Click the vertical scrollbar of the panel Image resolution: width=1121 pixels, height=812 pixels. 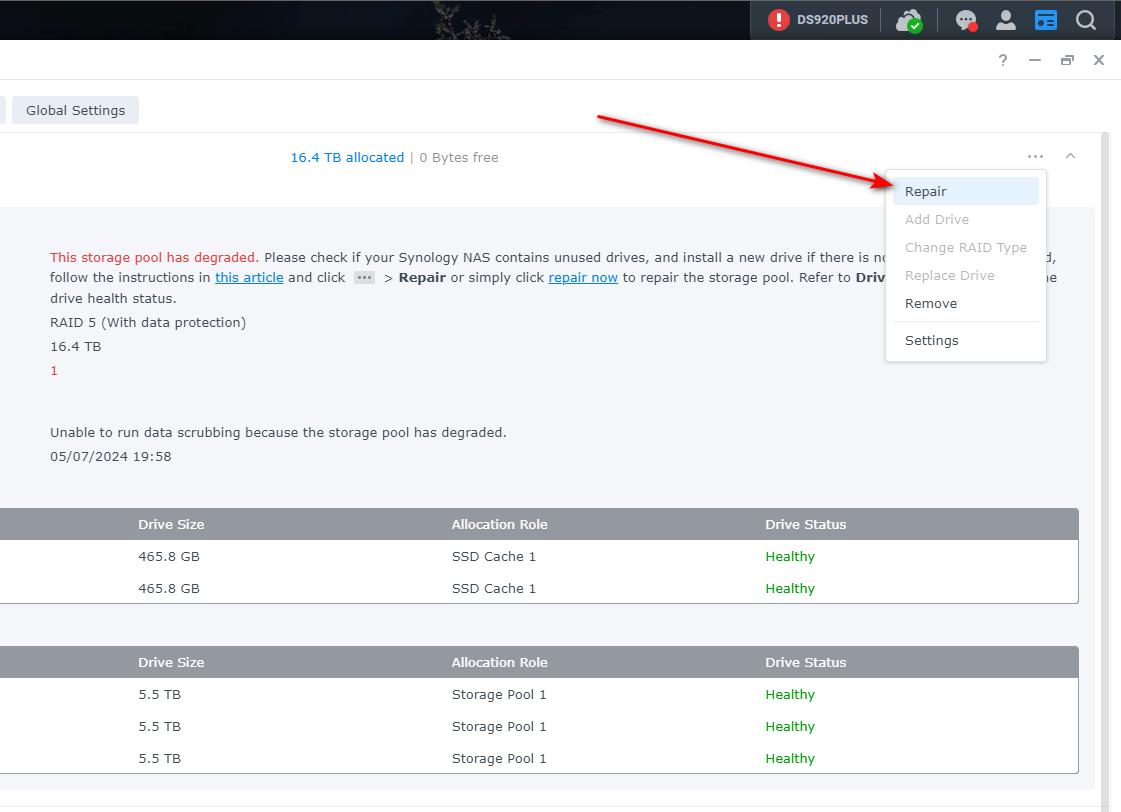(x=1105, y=472)
